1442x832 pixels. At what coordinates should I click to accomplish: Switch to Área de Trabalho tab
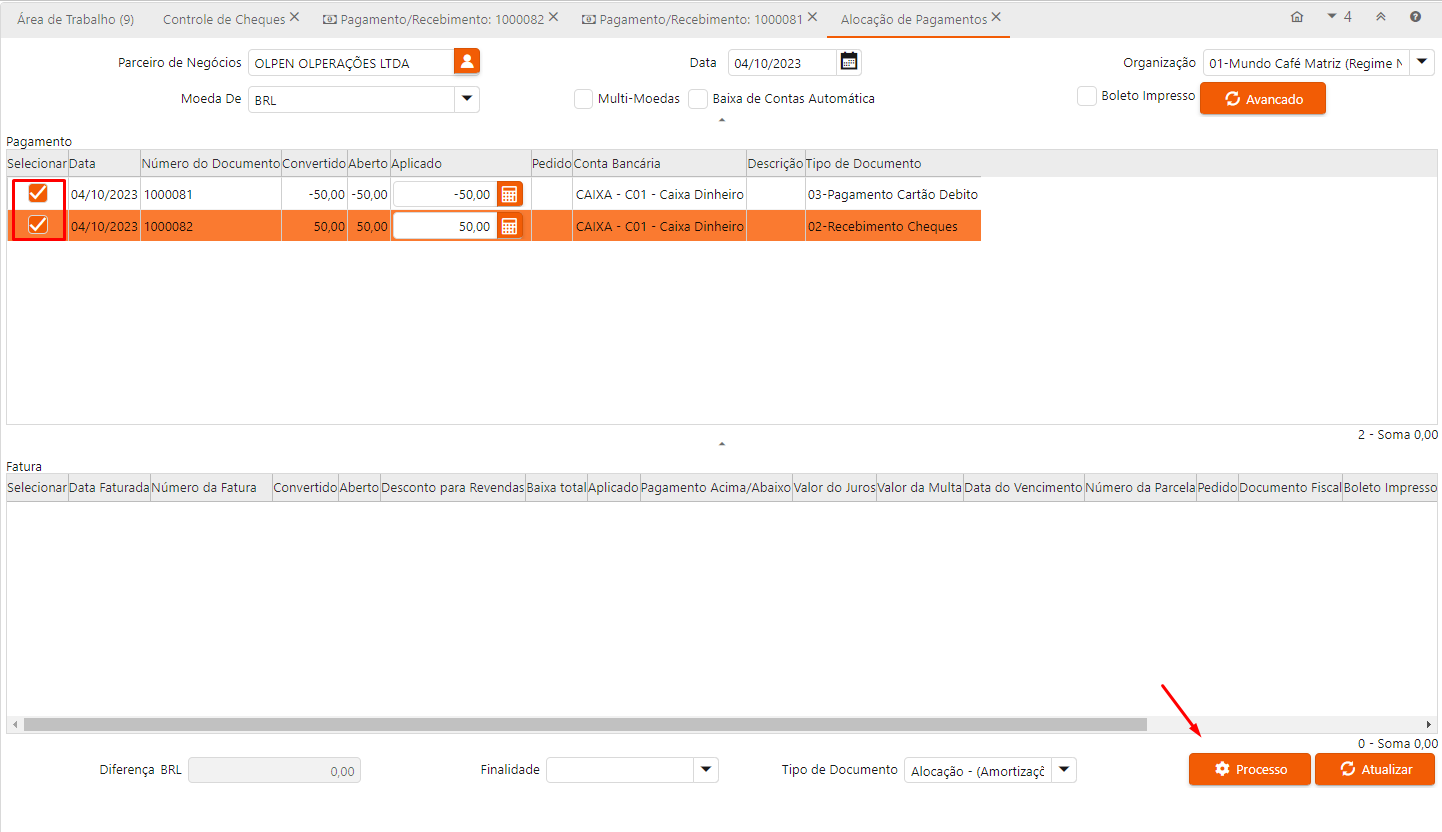pos(75,19)
